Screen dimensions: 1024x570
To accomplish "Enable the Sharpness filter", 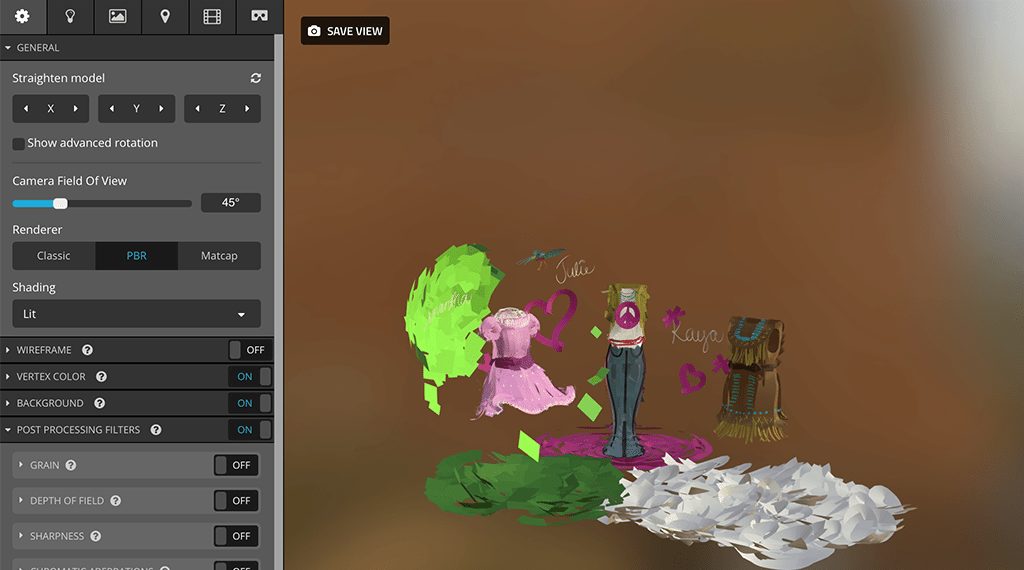I will (236, 536).
